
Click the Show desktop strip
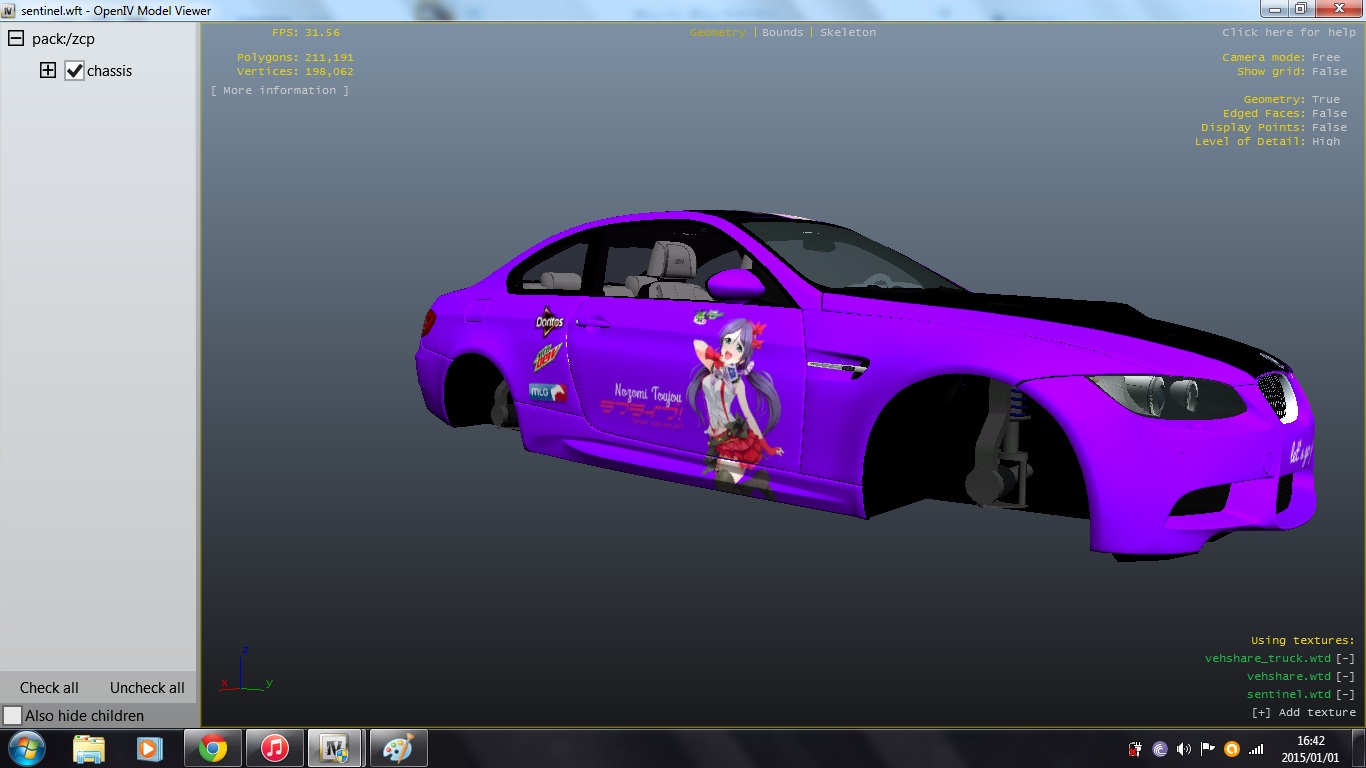(1358, 748)
